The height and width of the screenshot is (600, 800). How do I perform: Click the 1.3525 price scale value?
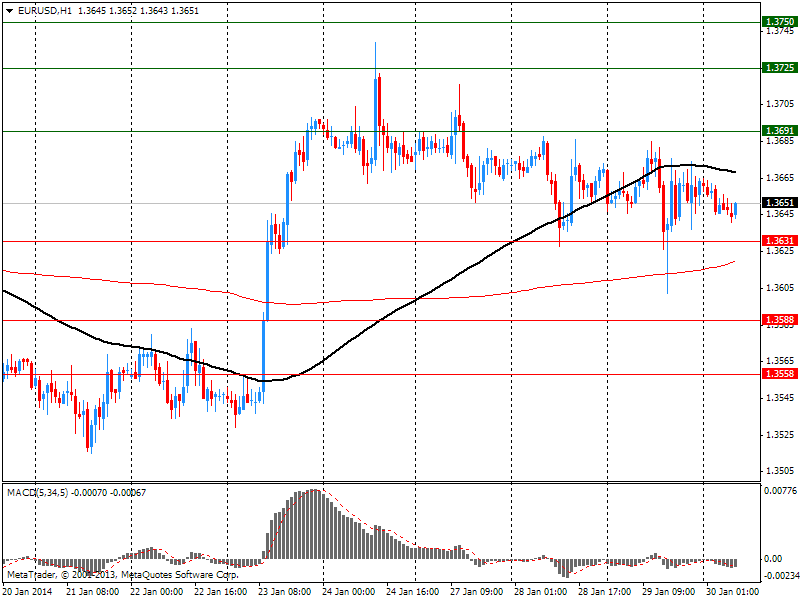click(x=780, y=435)
